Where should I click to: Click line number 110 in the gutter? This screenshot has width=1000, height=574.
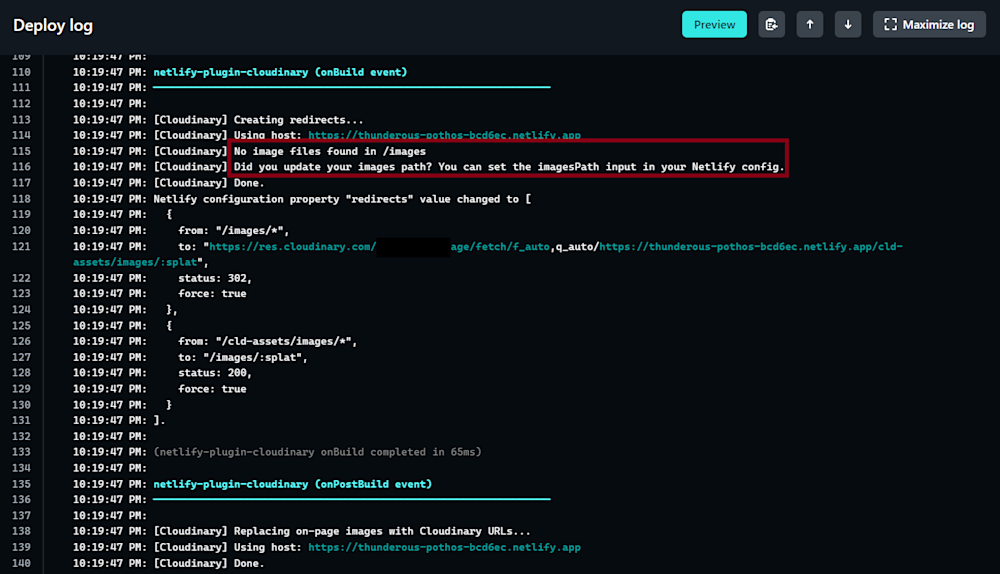[21, 72]
